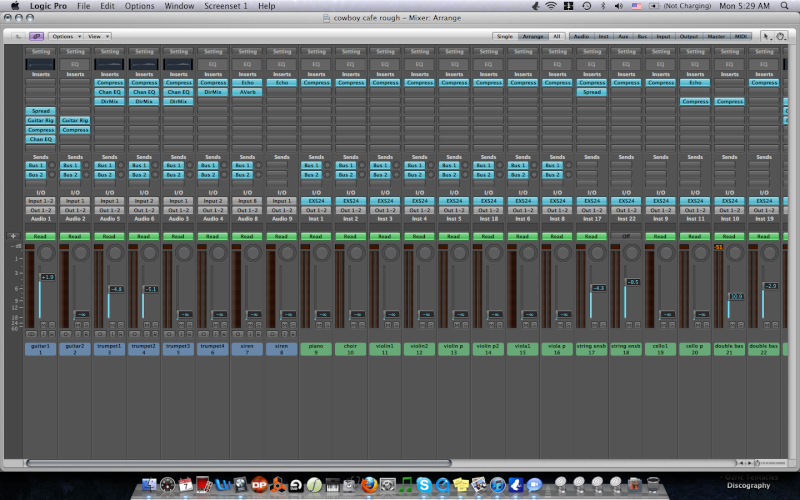
Task: Open the Off automation mode on string ensemble 18
Action: [626, 236]
